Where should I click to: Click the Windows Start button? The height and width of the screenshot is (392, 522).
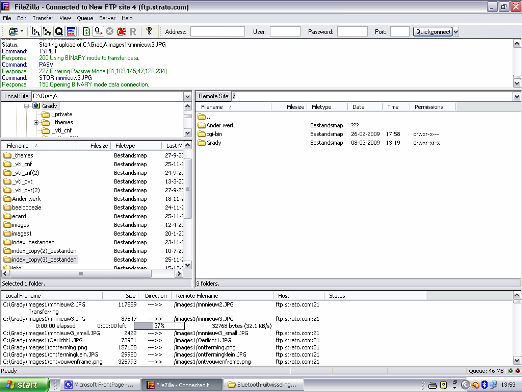(24, 385)
